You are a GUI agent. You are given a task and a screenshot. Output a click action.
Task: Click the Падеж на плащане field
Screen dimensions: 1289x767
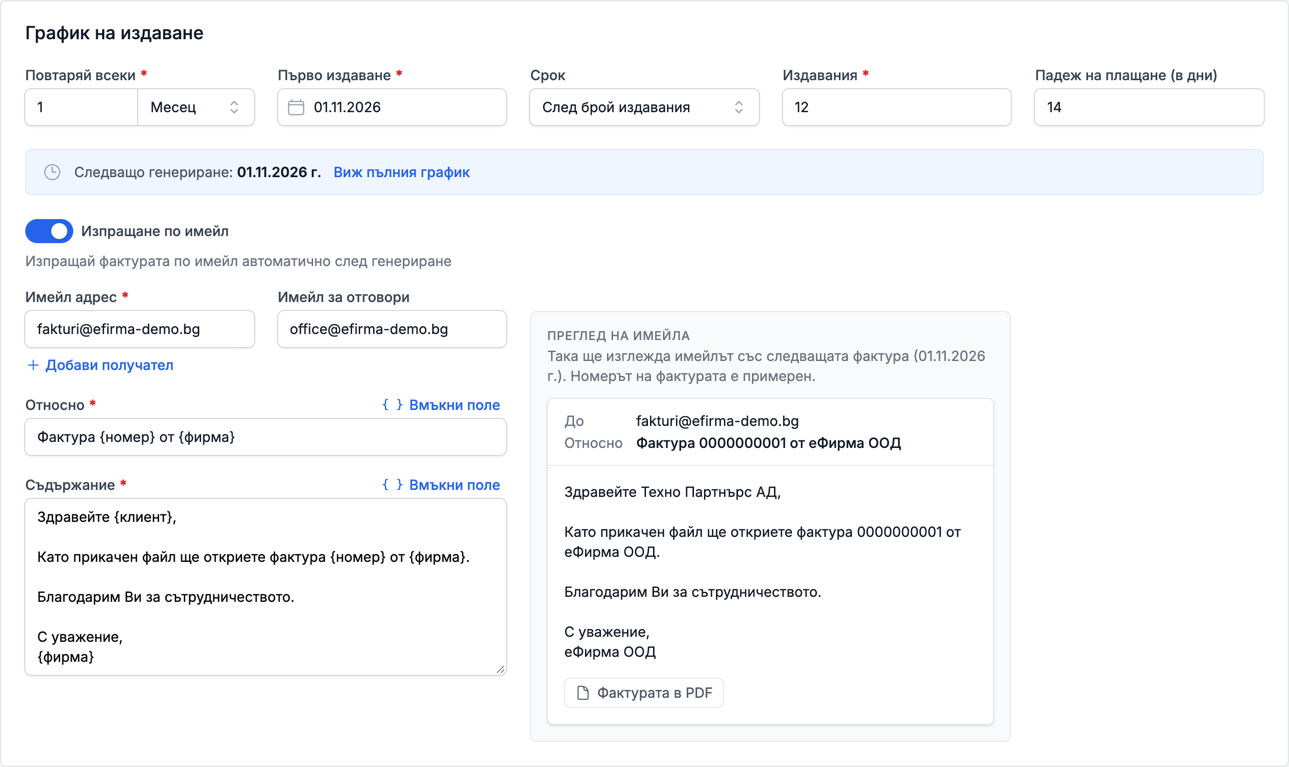point(1149,107)
